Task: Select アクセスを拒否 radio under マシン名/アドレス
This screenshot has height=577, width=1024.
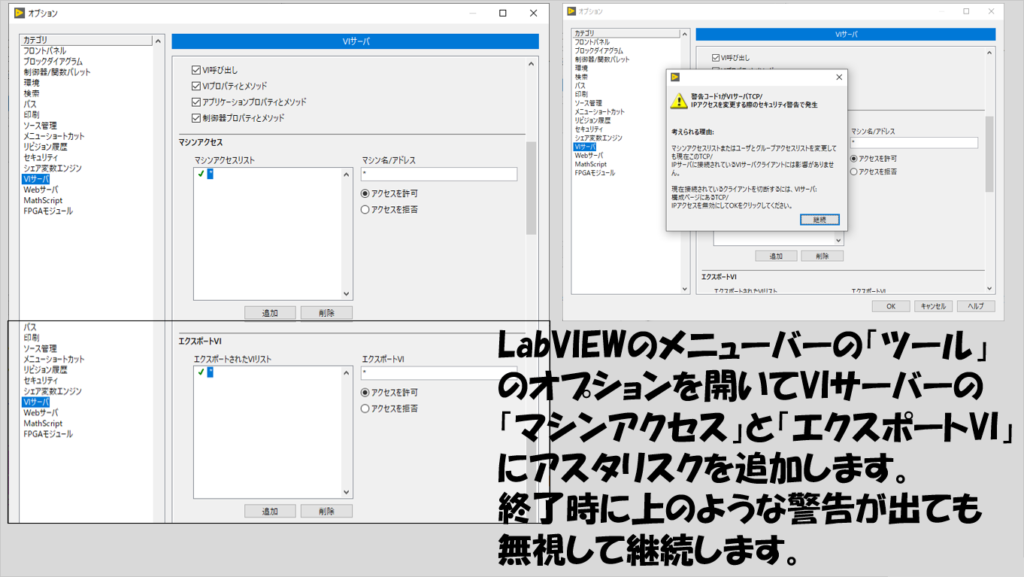Action: point(367,209)
